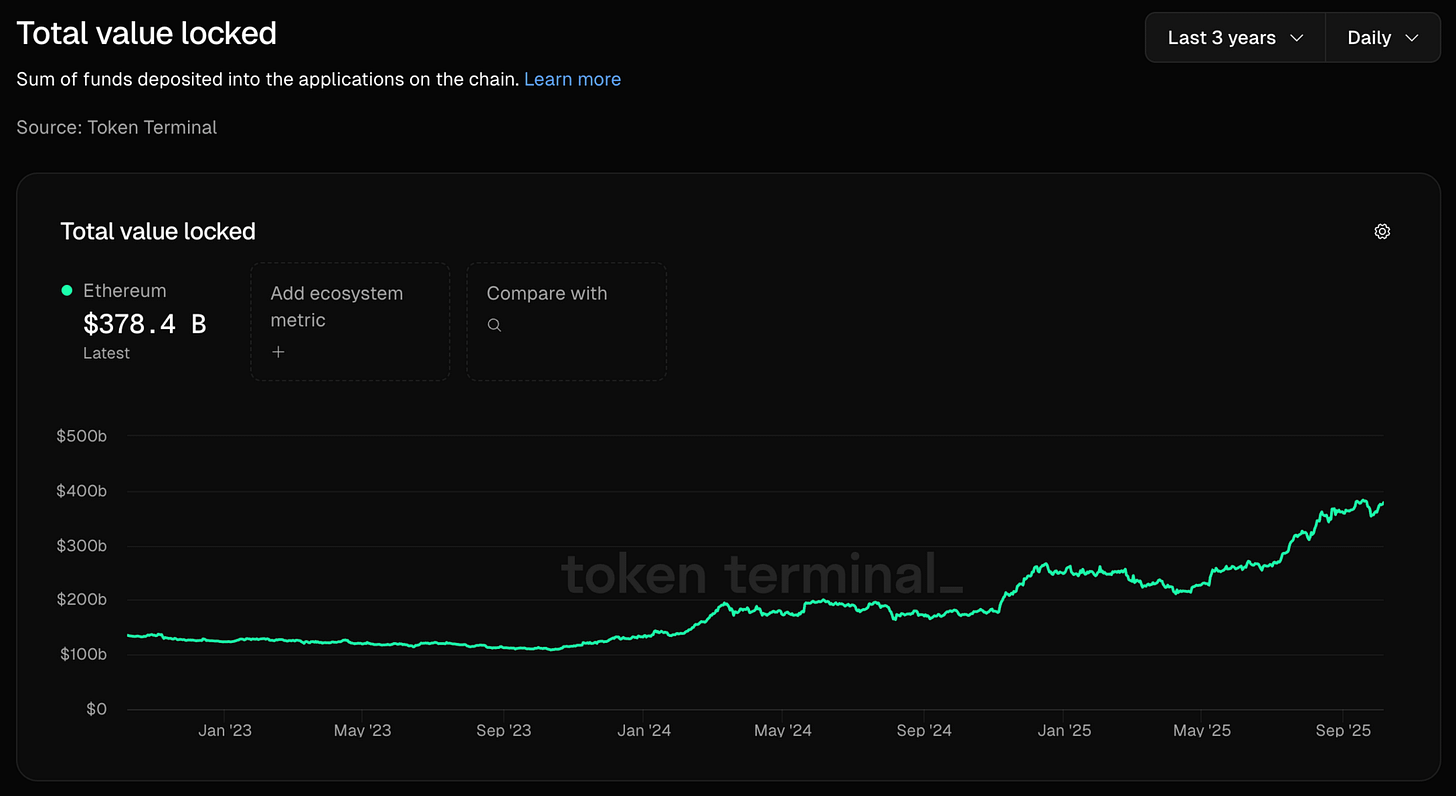Click the chevron next to Last 3 years

click(x=1297, y=38)
